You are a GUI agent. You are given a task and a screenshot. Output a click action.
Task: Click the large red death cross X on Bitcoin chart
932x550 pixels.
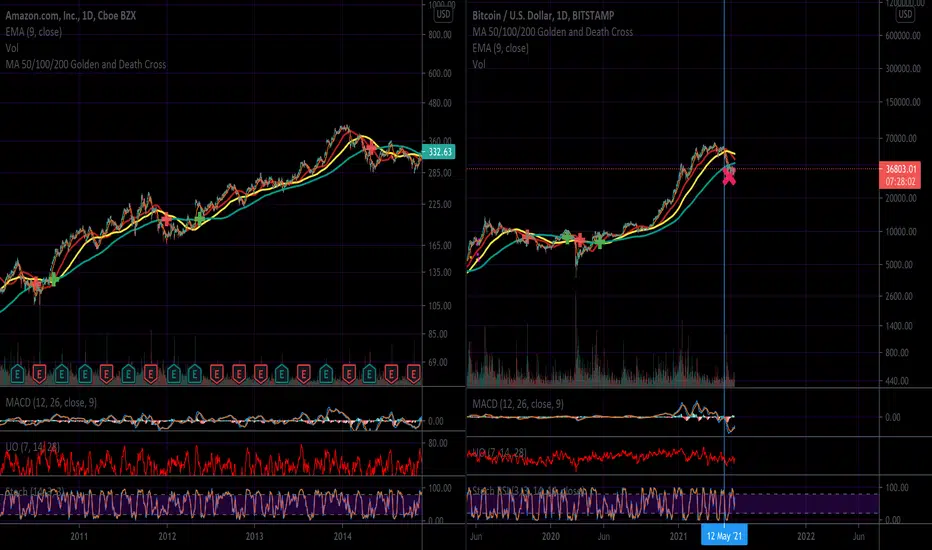click(729, 177)
